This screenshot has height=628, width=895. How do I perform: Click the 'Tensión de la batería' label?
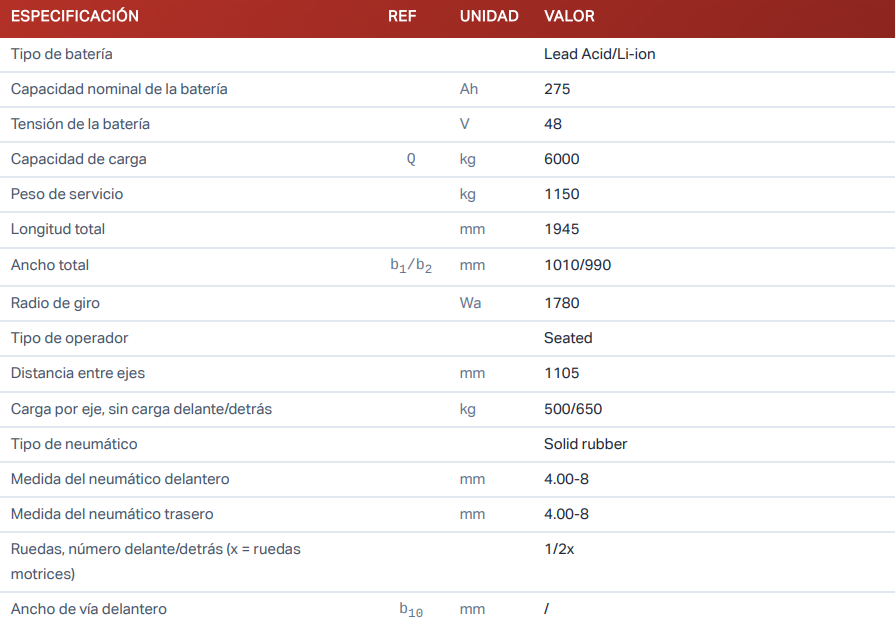coord(80,124)
